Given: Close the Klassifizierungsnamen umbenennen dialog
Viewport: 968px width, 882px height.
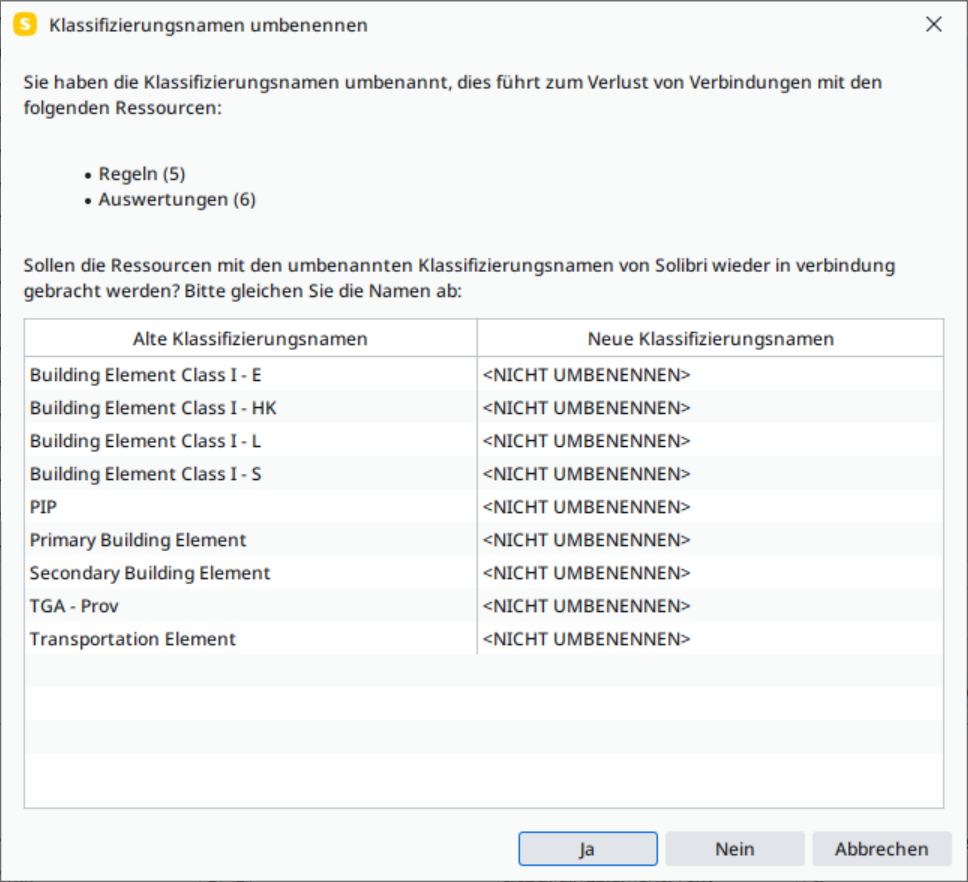Looking at the screenshot, I should [x=933, y=24].
